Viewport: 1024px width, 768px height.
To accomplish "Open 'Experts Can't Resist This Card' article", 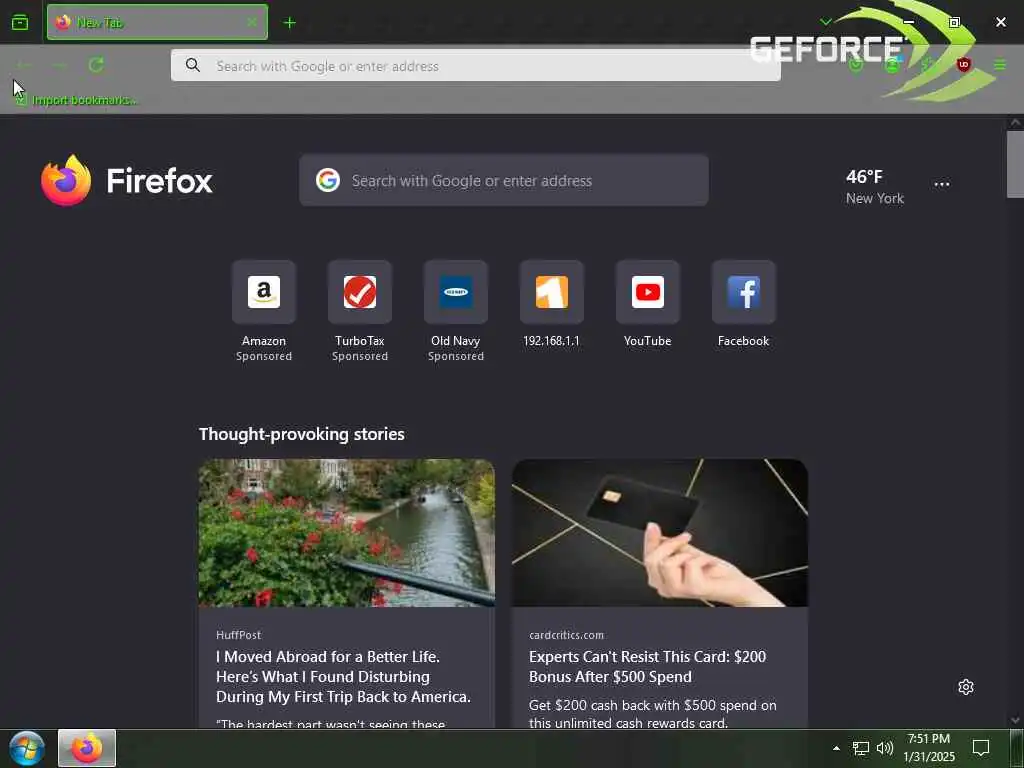I will pyautogui.click(x=647, y=667).
